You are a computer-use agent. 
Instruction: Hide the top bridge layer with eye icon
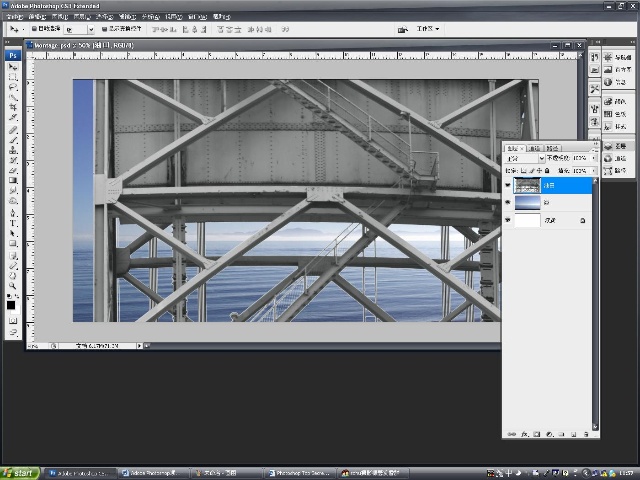[x=508, y=185]
